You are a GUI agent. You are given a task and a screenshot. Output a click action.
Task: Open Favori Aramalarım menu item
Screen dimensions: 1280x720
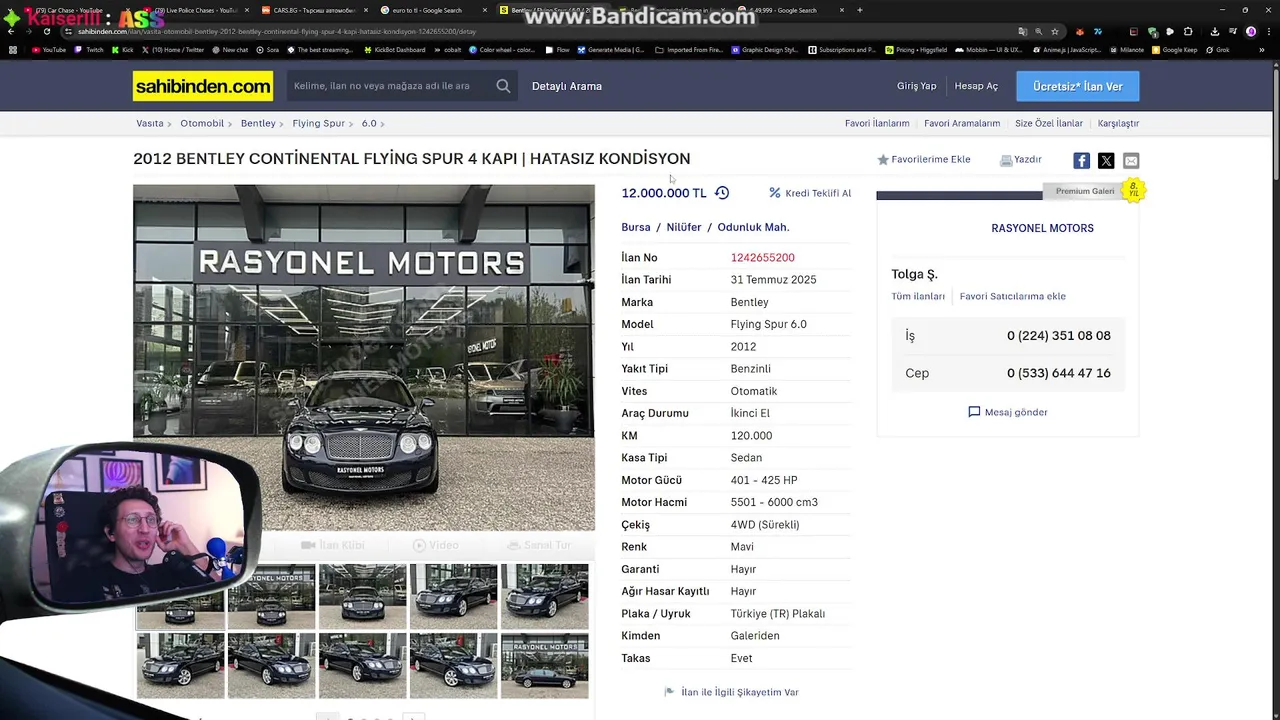(x=962, y=124)
